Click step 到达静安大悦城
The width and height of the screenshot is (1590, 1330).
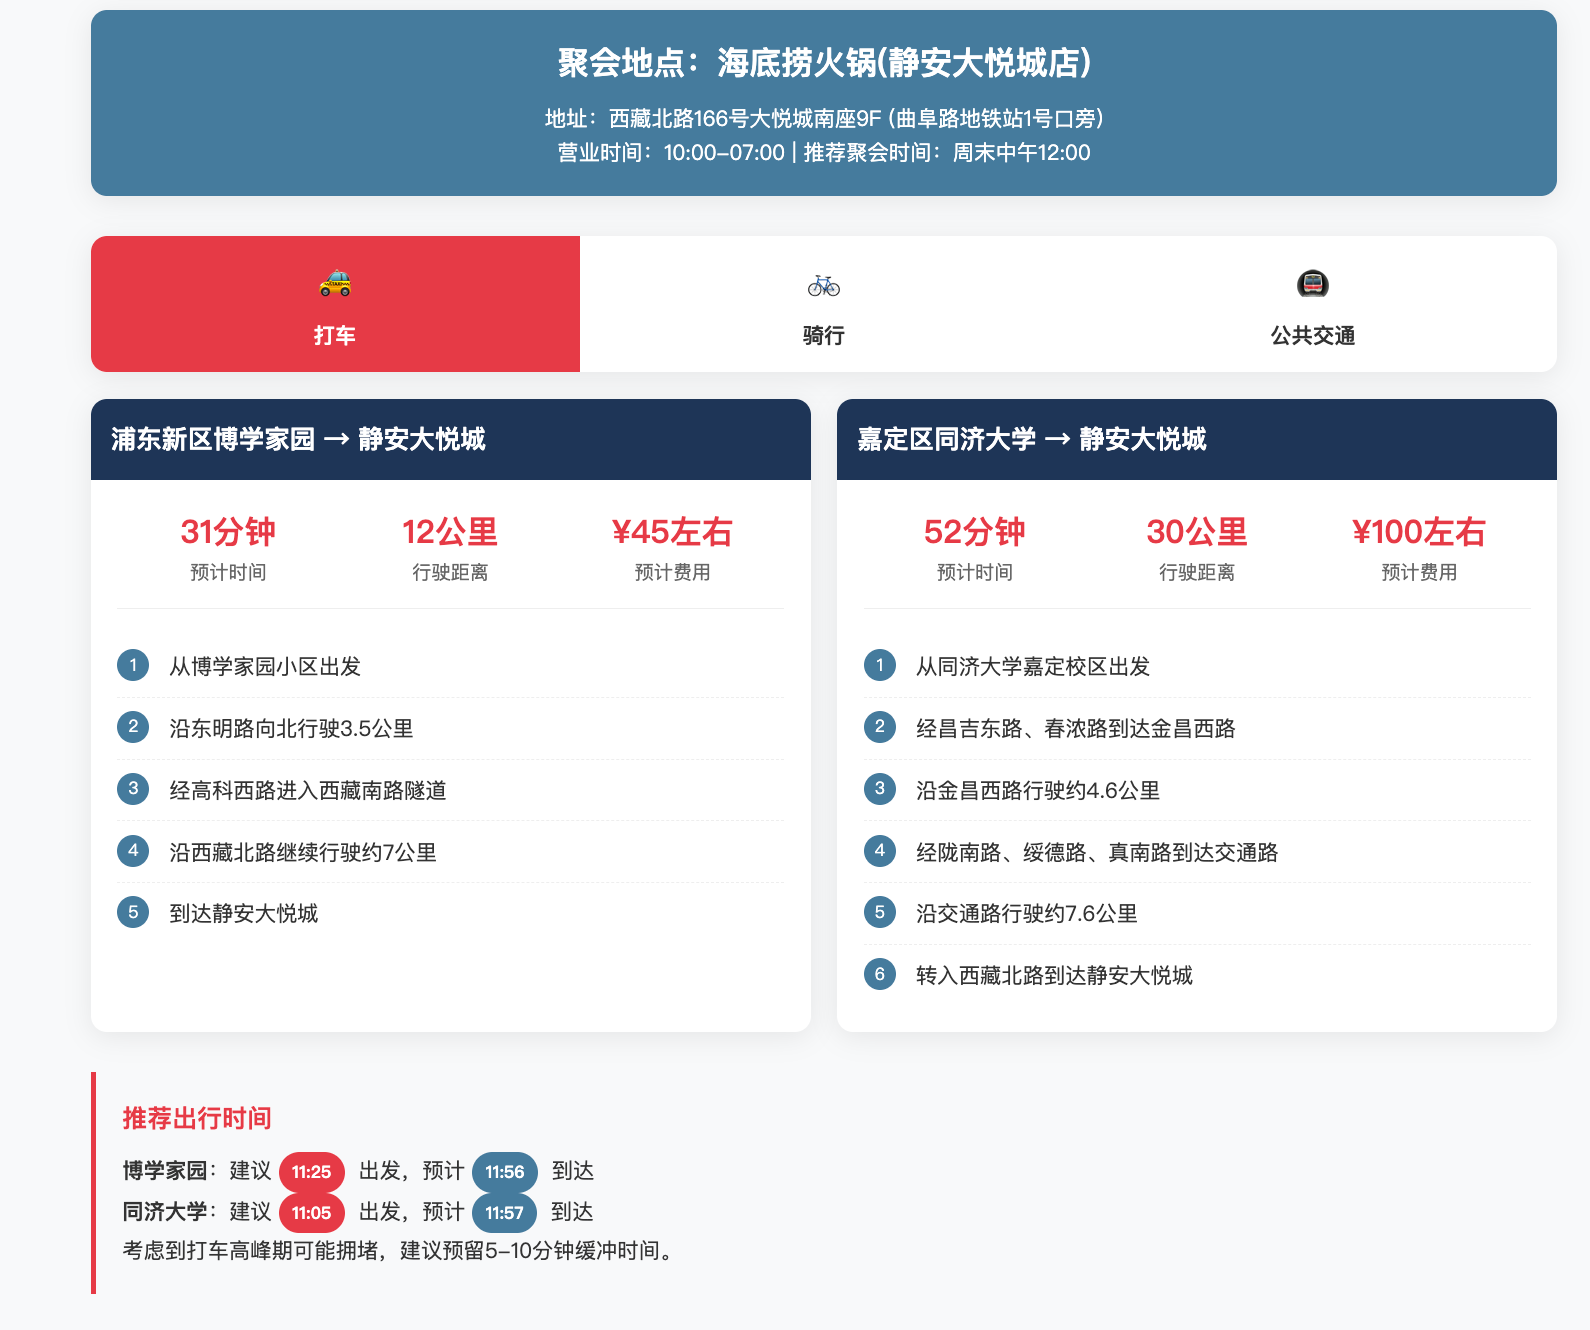450,913
